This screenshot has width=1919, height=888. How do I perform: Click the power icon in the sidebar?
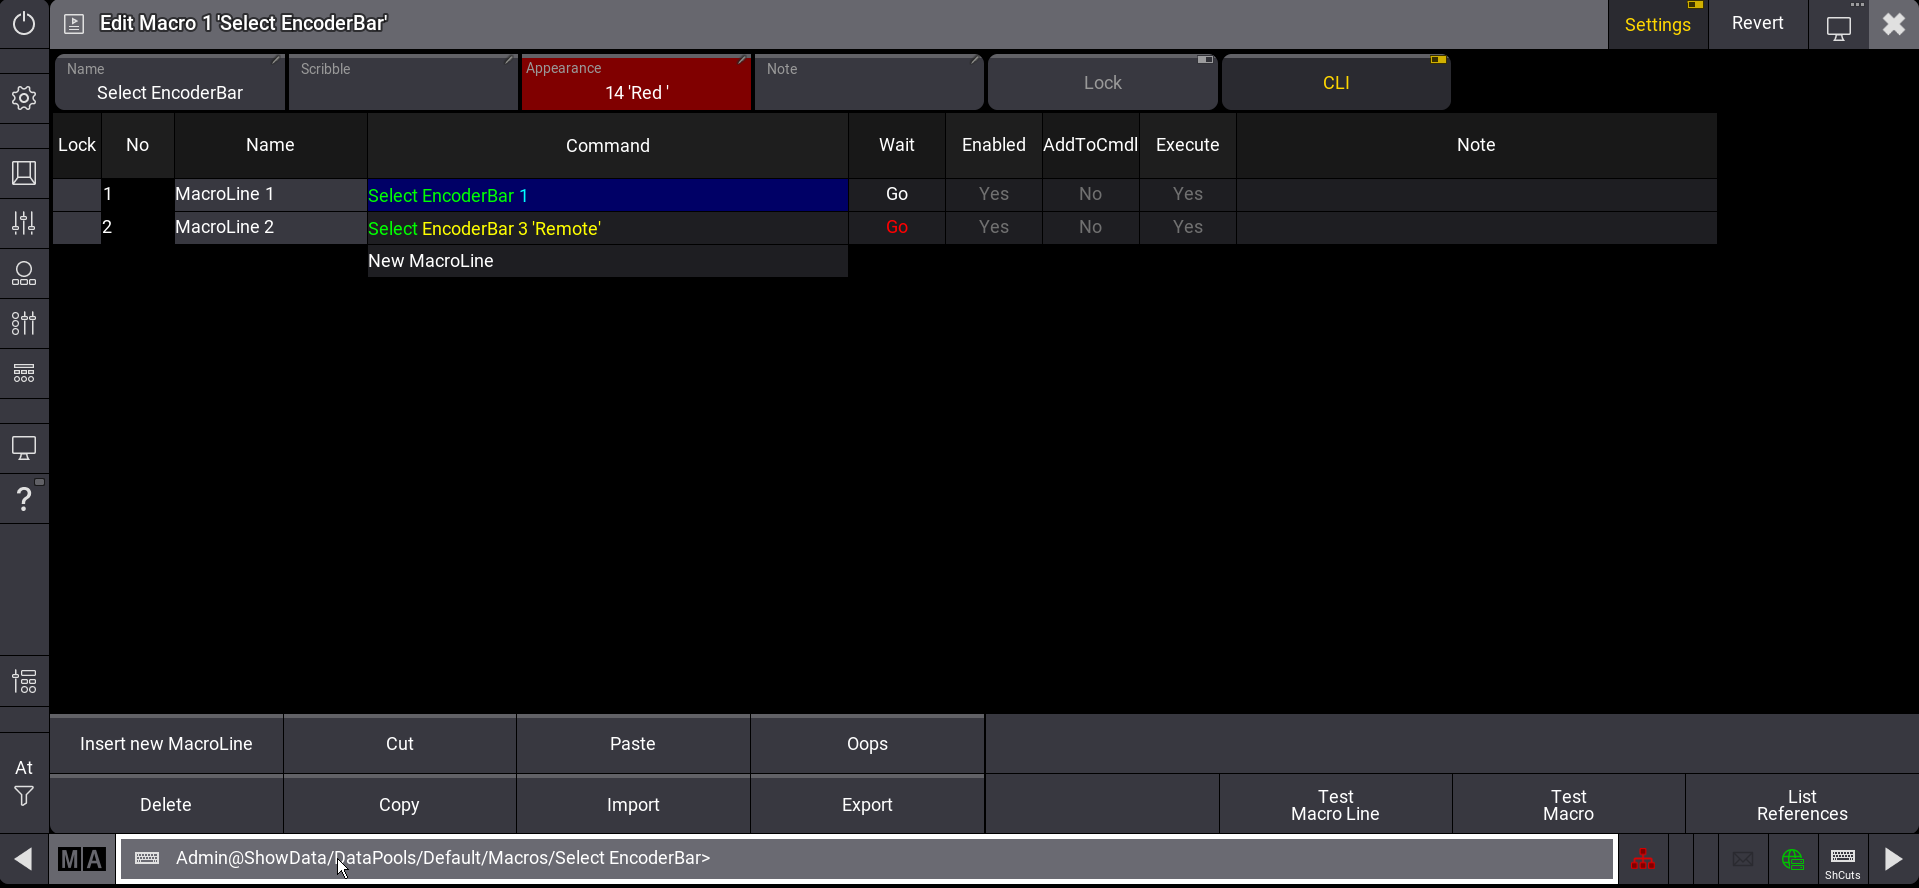pos(24,23)
